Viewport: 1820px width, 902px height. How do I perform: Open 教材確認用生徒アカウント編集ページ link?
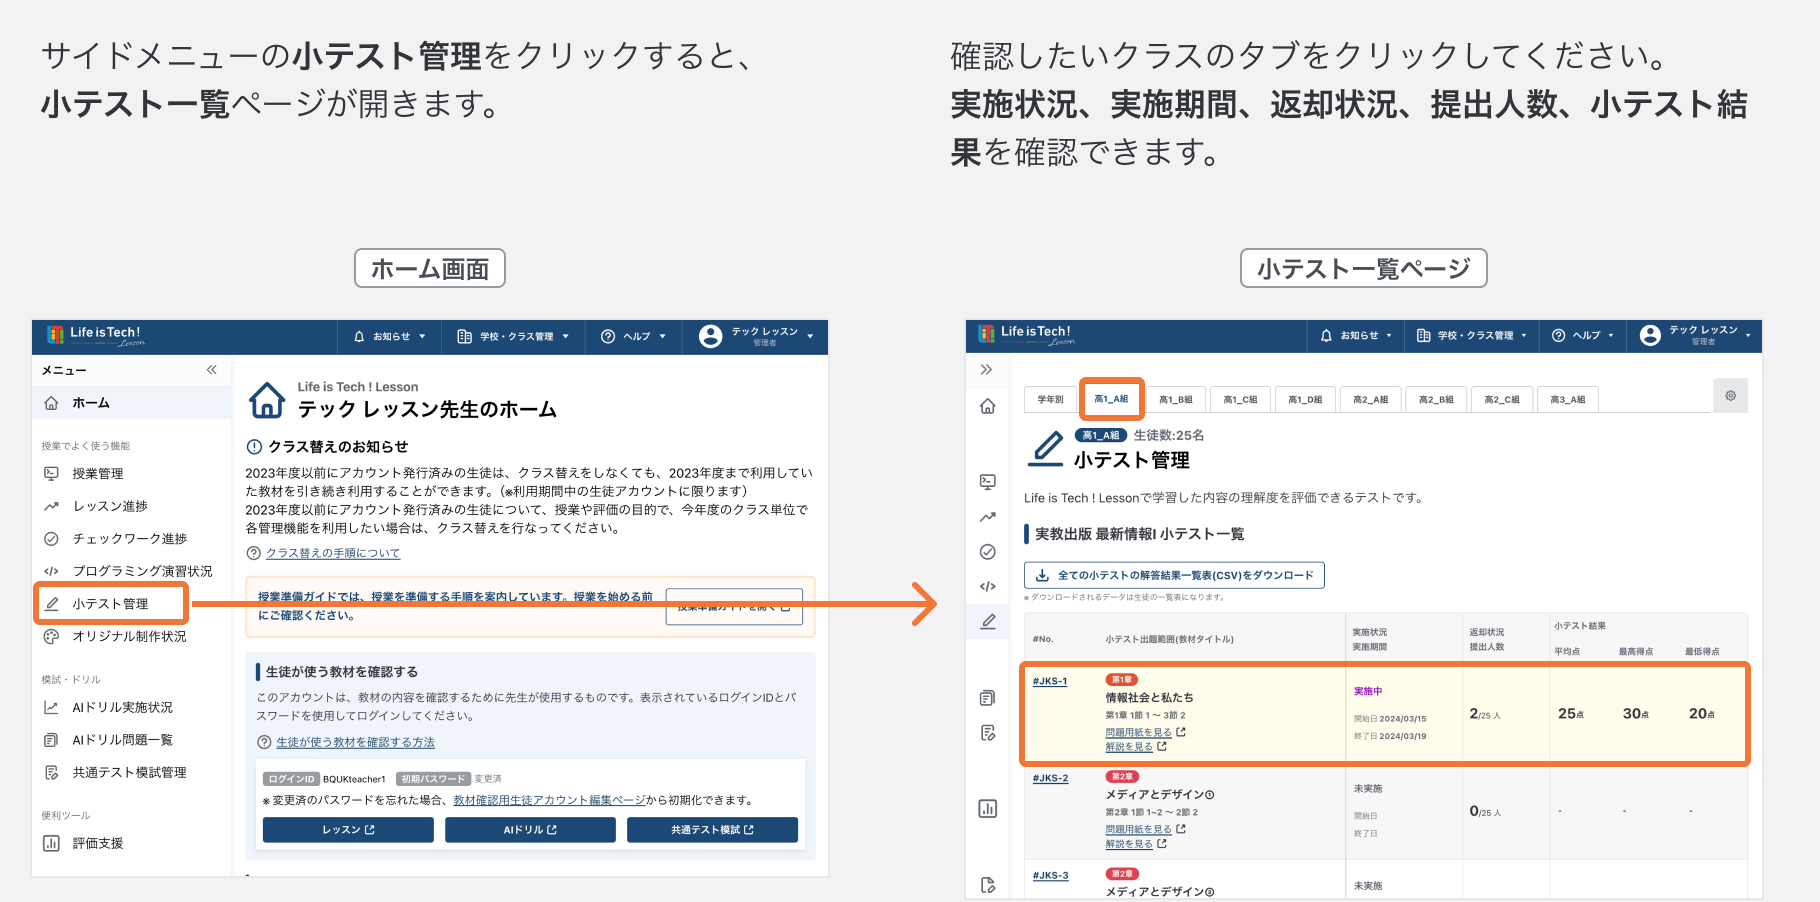[x=549, y=800]
